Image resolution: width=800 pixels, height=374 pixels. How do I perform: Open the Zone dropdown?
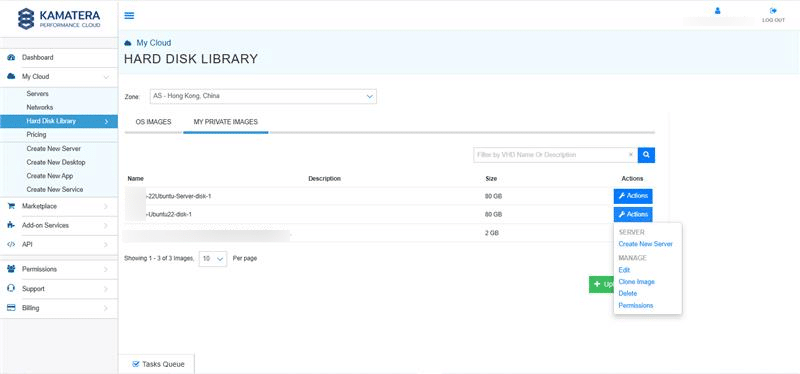pyautogui.click(x=263, y=96)
